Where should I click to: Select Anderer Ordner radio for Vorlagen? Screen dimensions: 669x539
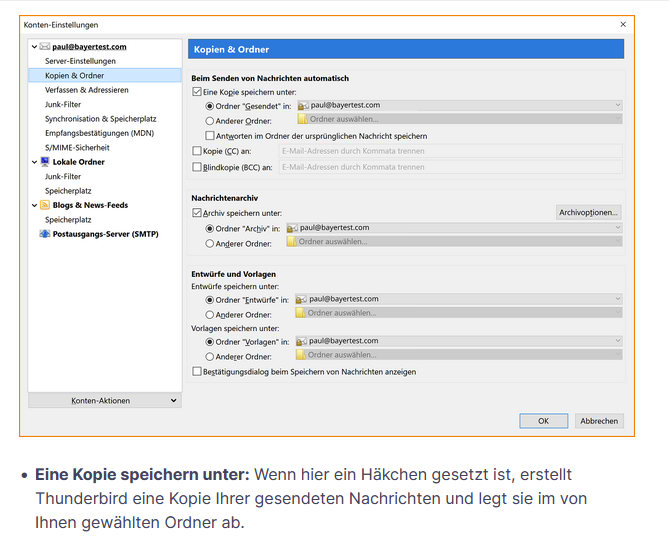209,357
